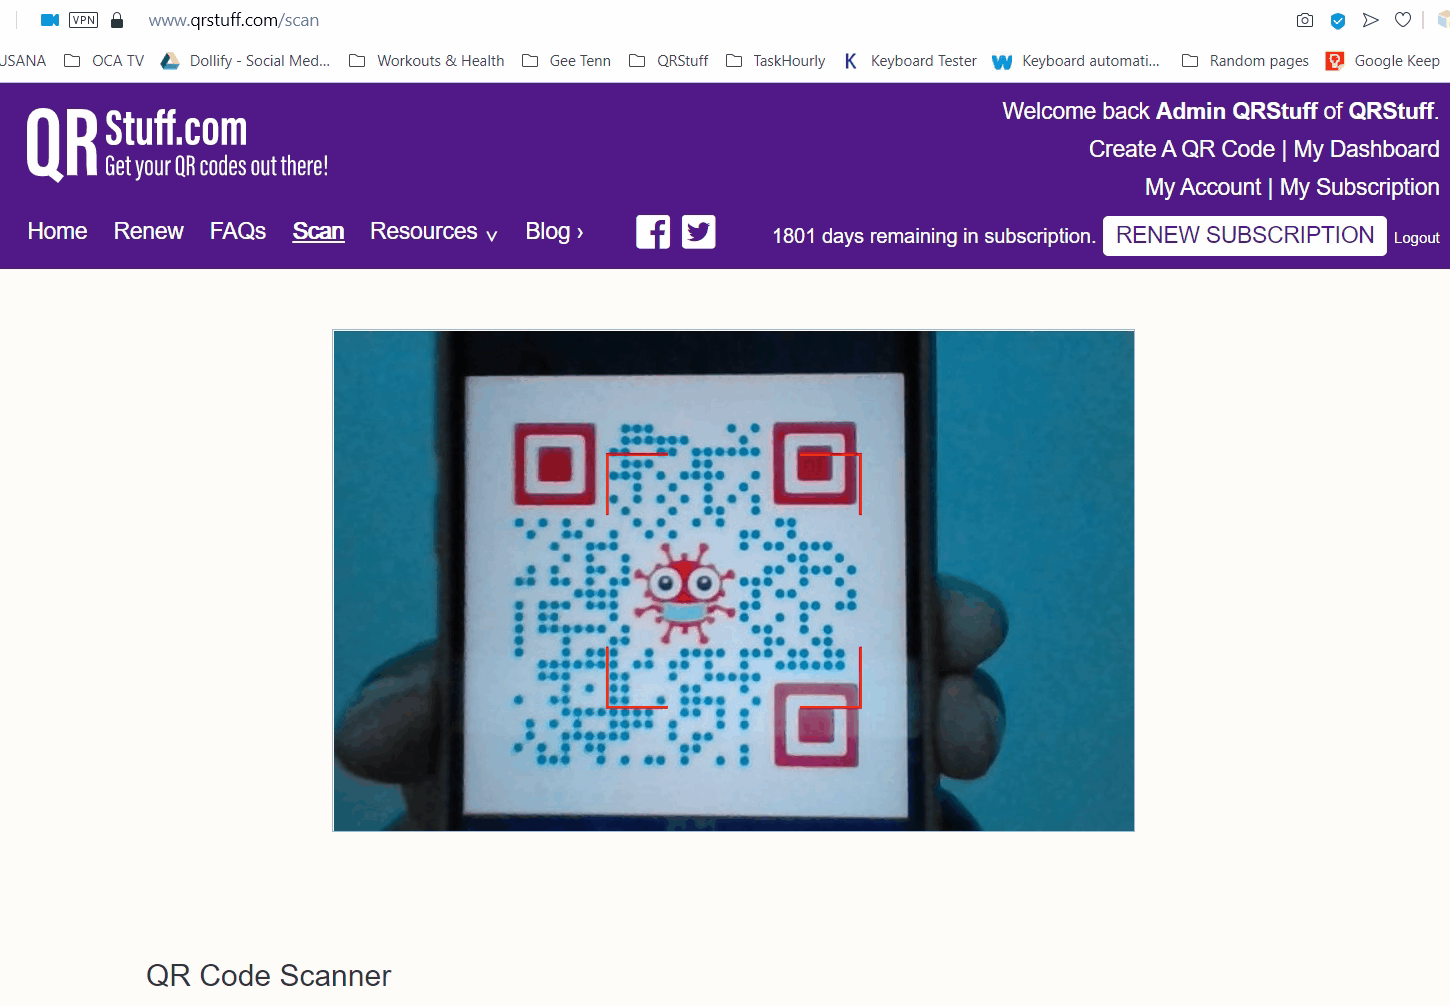Go to the Home menu item
This screenshot has height=1006, width=1450.
[57, 231]
